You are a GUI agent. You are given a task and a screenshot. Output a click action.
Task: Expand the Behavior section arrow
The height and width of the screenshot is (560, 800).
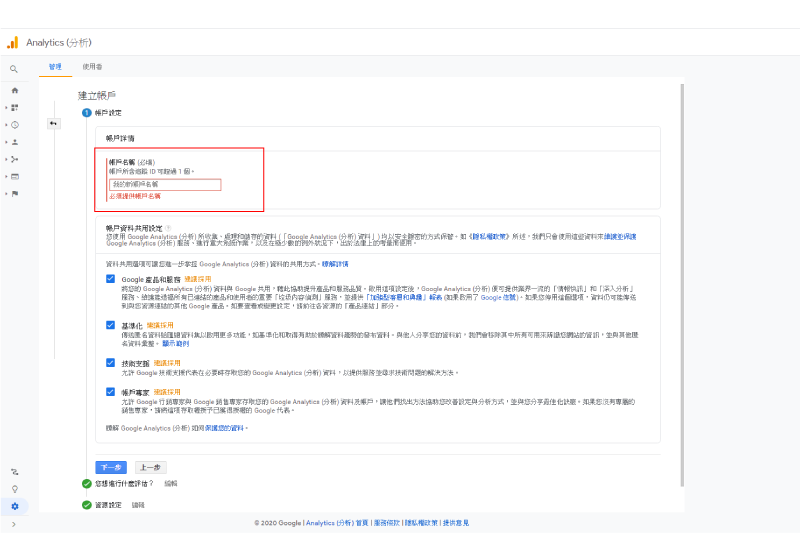[x=6, y=176]
